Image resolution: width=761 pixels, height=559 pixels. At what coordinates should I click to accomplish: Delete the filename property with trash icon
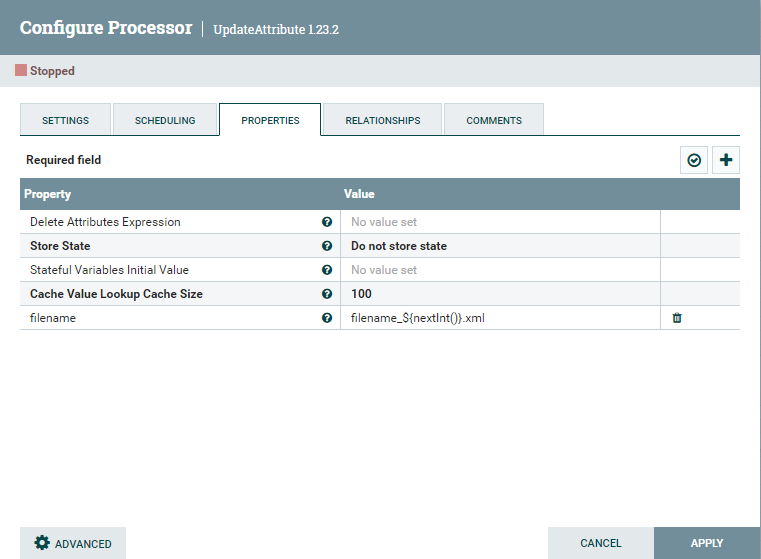tap(677, 318)
